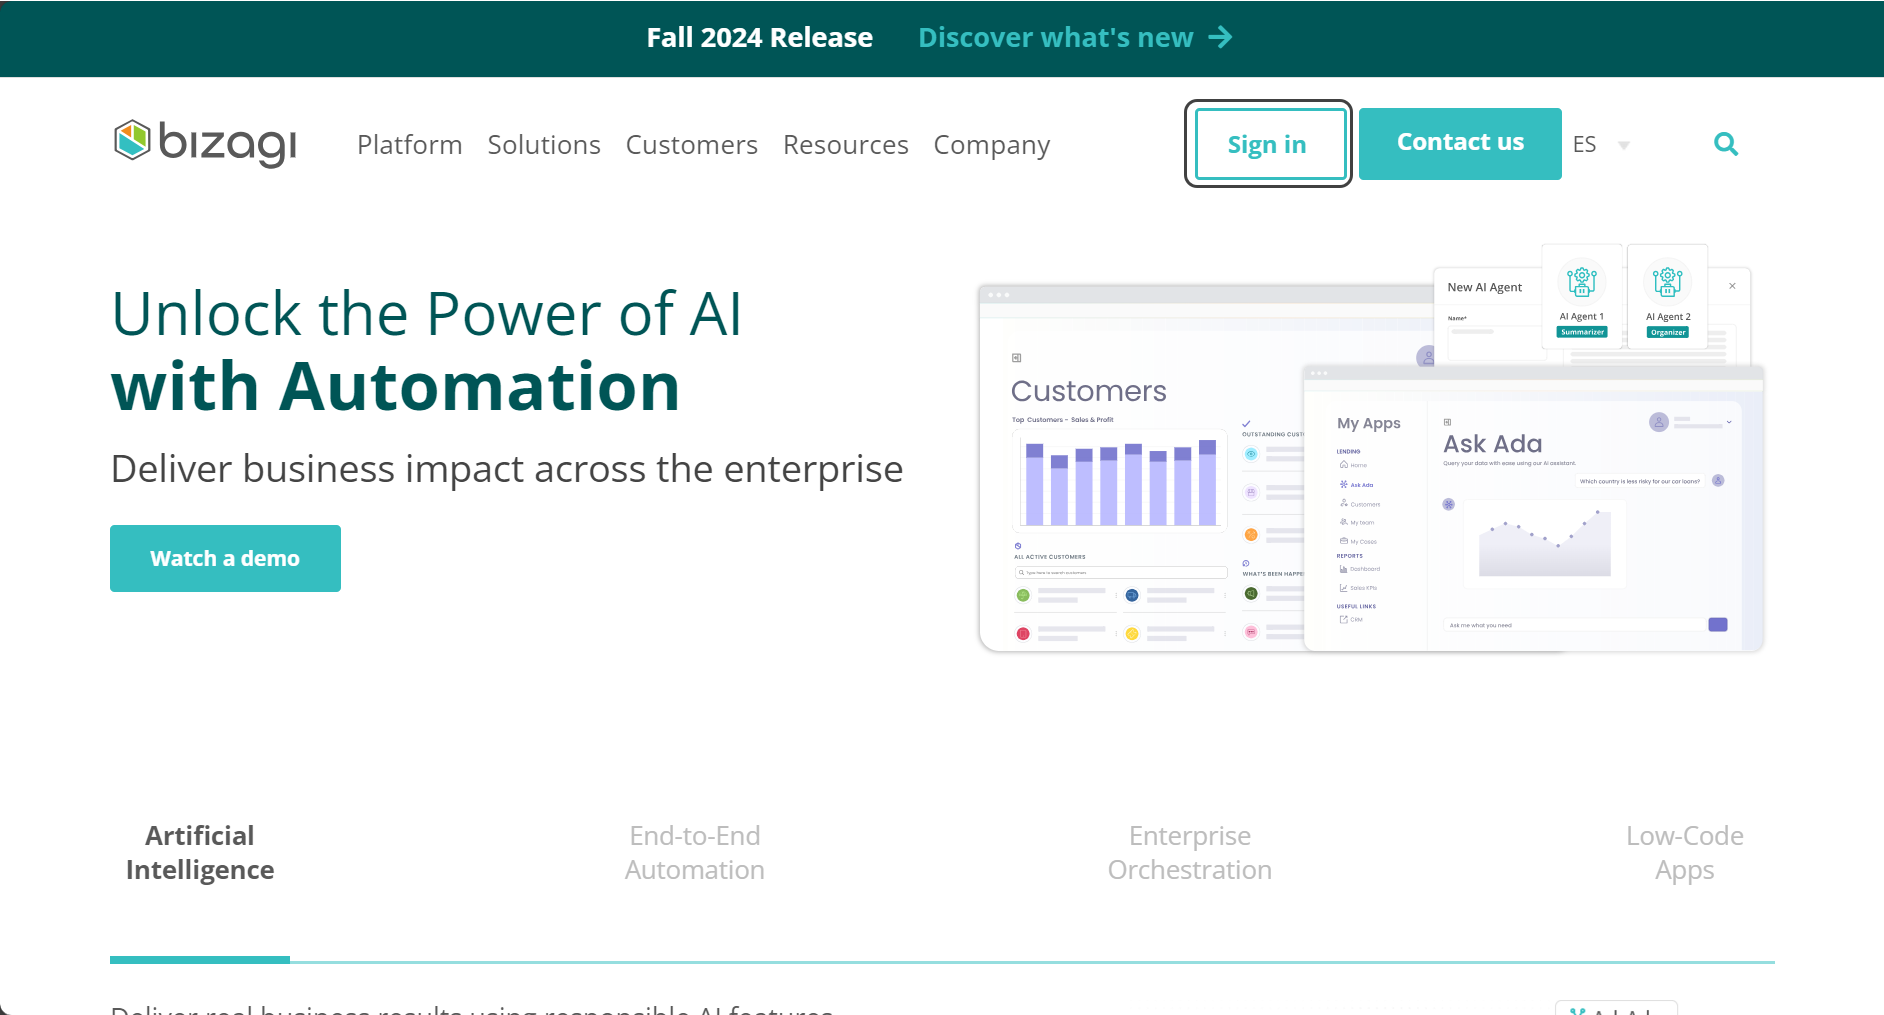
Task: Click the AI Agent 1 Summarizer card
Action: coord(1582,297)
